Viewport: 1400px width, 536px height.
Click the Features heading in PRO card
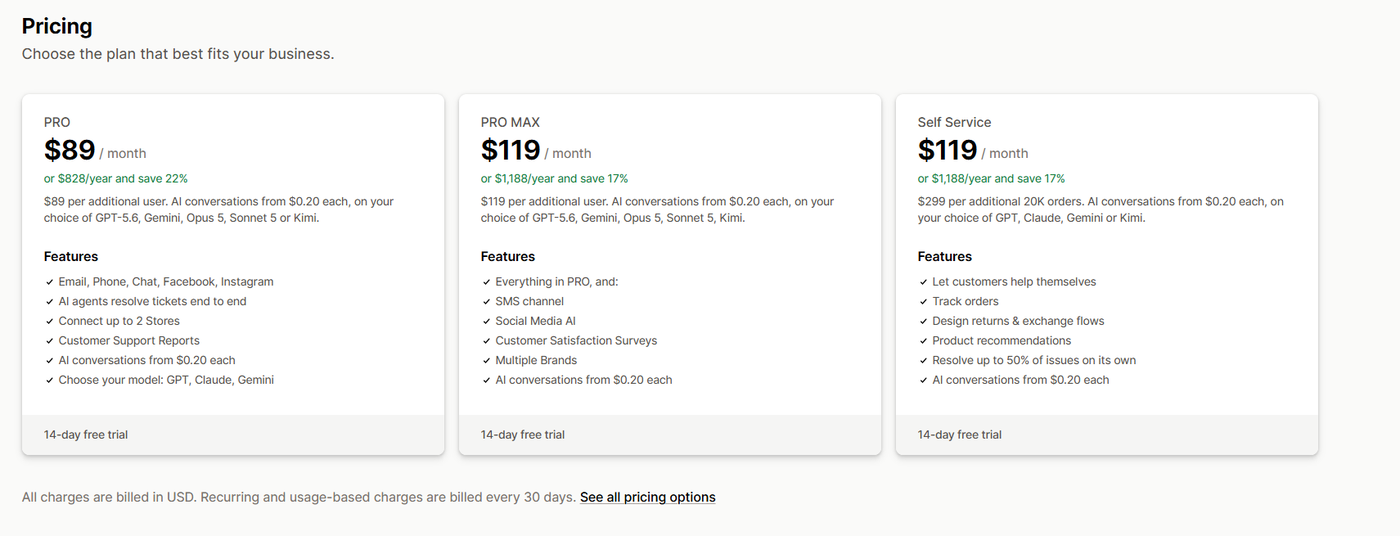click(x=71, y=257)
